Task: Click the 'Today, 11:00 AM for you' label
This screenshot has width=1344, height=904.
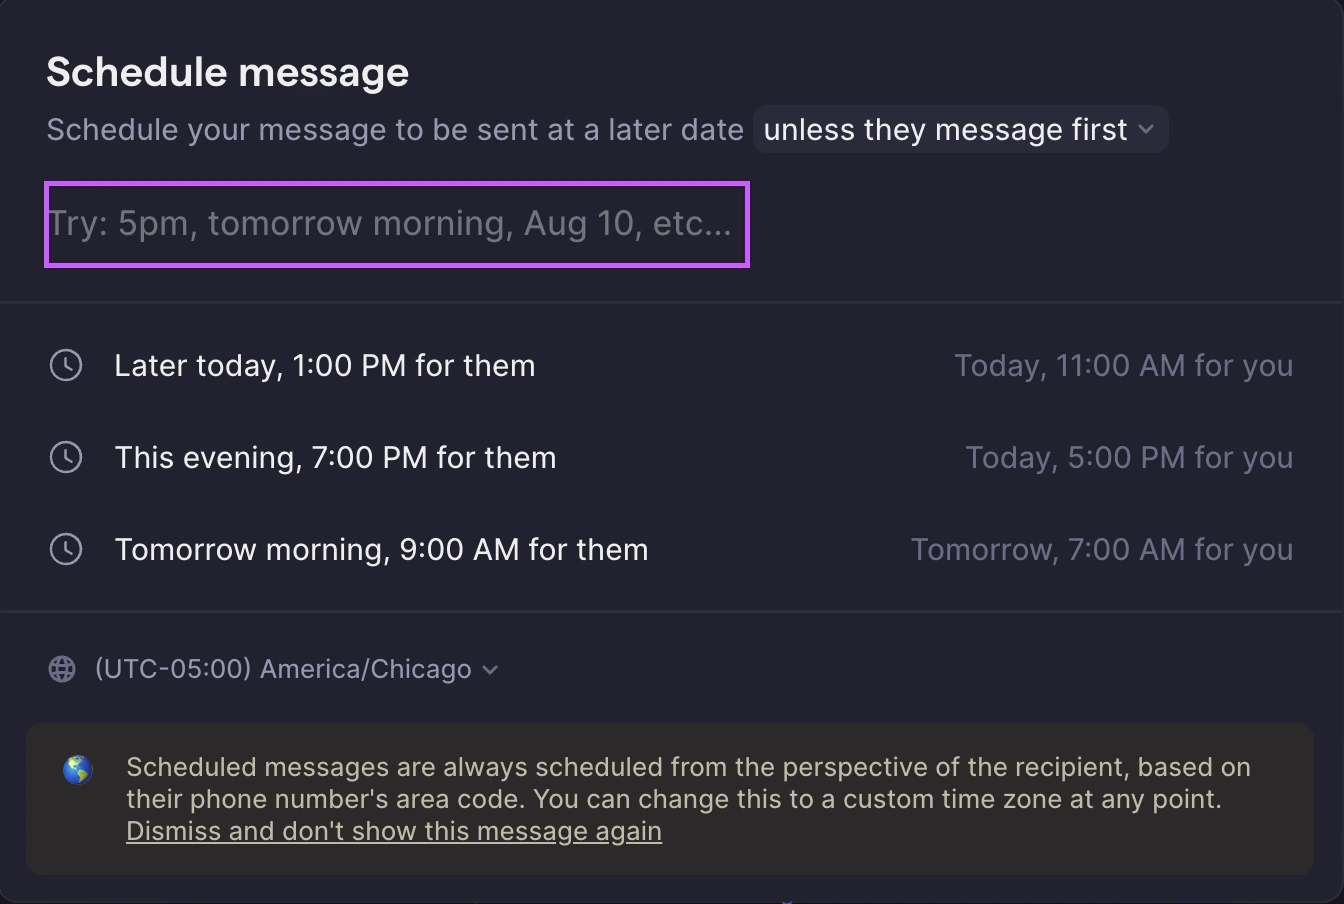Action: [1124, 366]
